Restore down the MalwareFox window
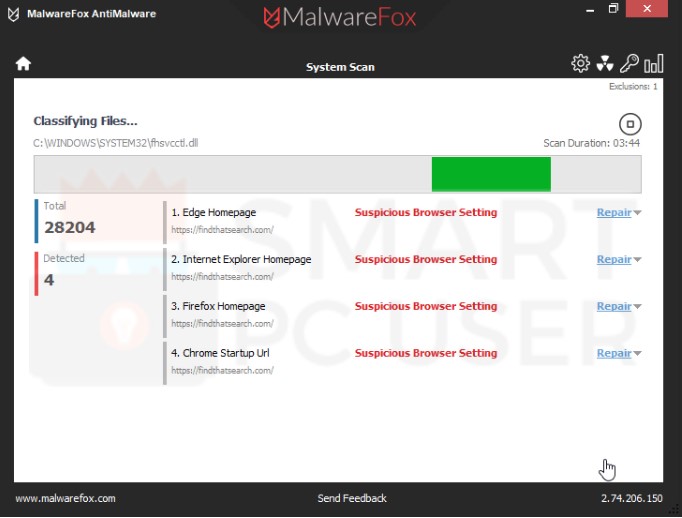This screenshot has height=518, width=682. (613, 9)
